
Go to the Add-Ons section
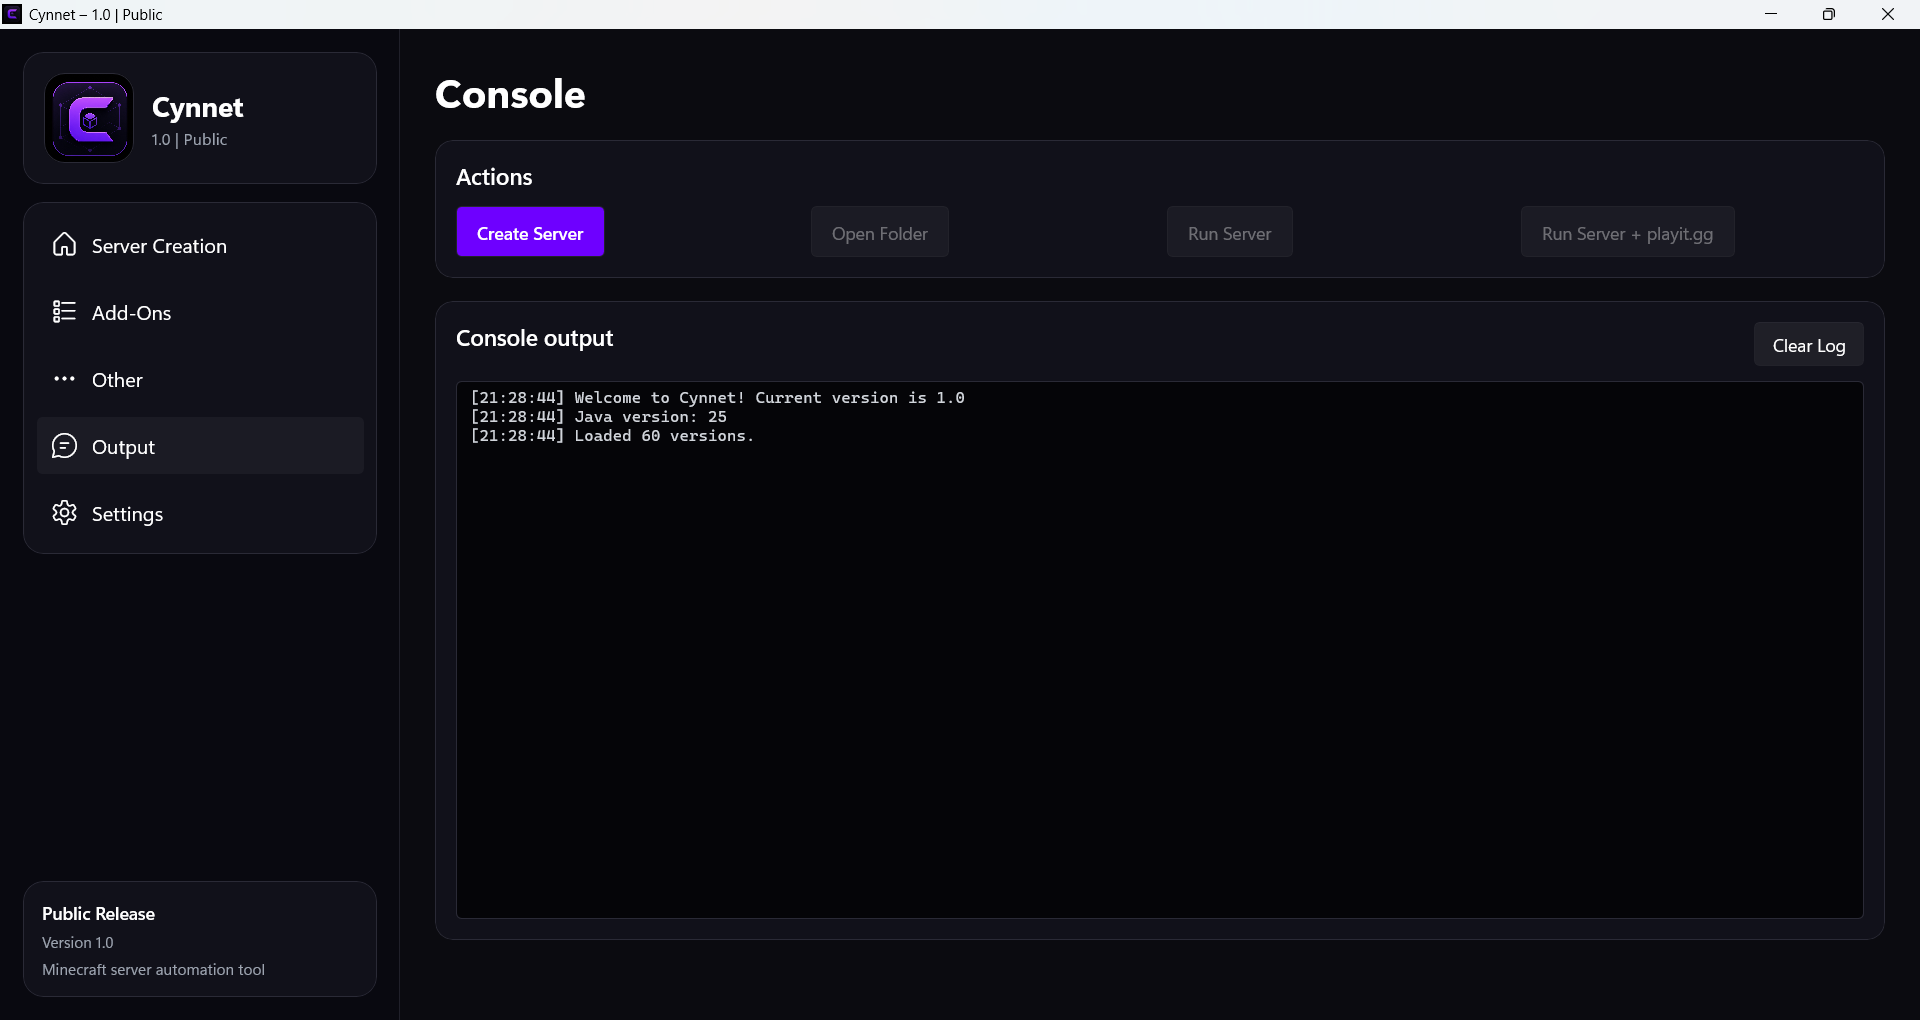[x=200, y=313]
